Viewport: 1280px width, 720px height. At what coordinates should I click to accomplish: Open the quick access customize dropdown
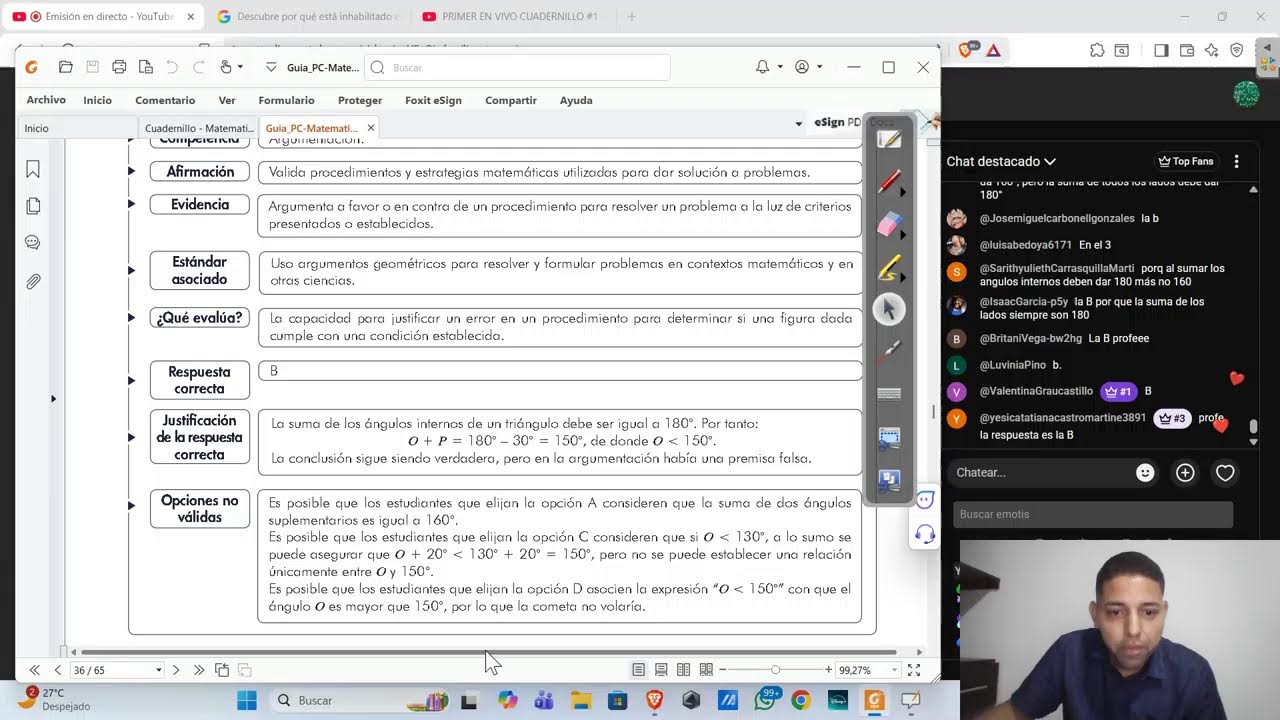coord(271,67)
